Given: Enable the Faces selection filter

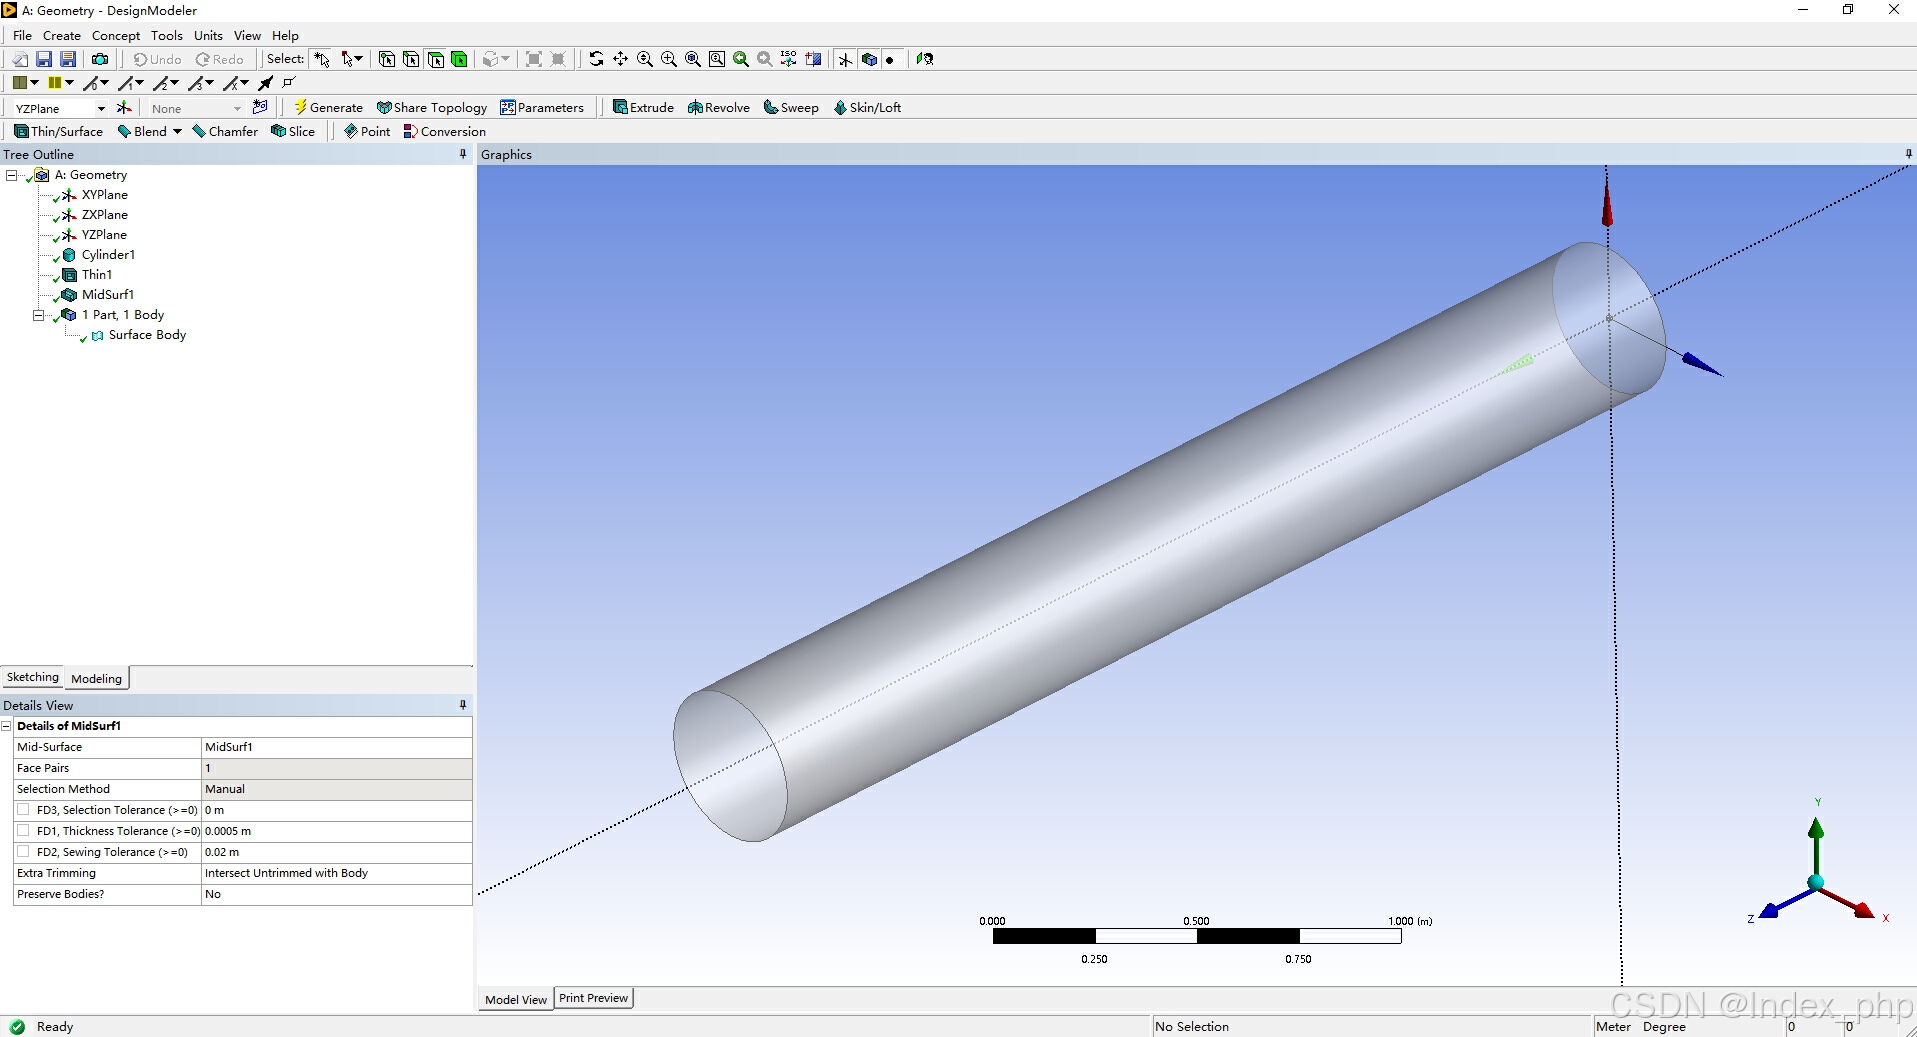Looking at the screenshot, I should pyautogui.click(x=436, y=59).
